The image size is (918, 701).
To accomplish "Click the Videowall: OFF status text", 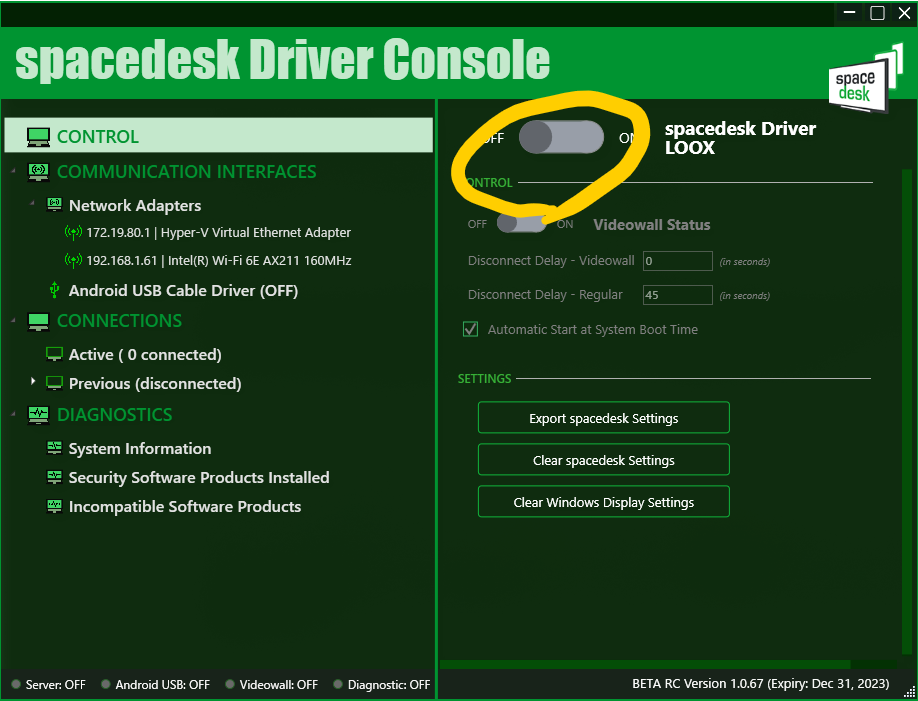I will (x=279, y=685).
